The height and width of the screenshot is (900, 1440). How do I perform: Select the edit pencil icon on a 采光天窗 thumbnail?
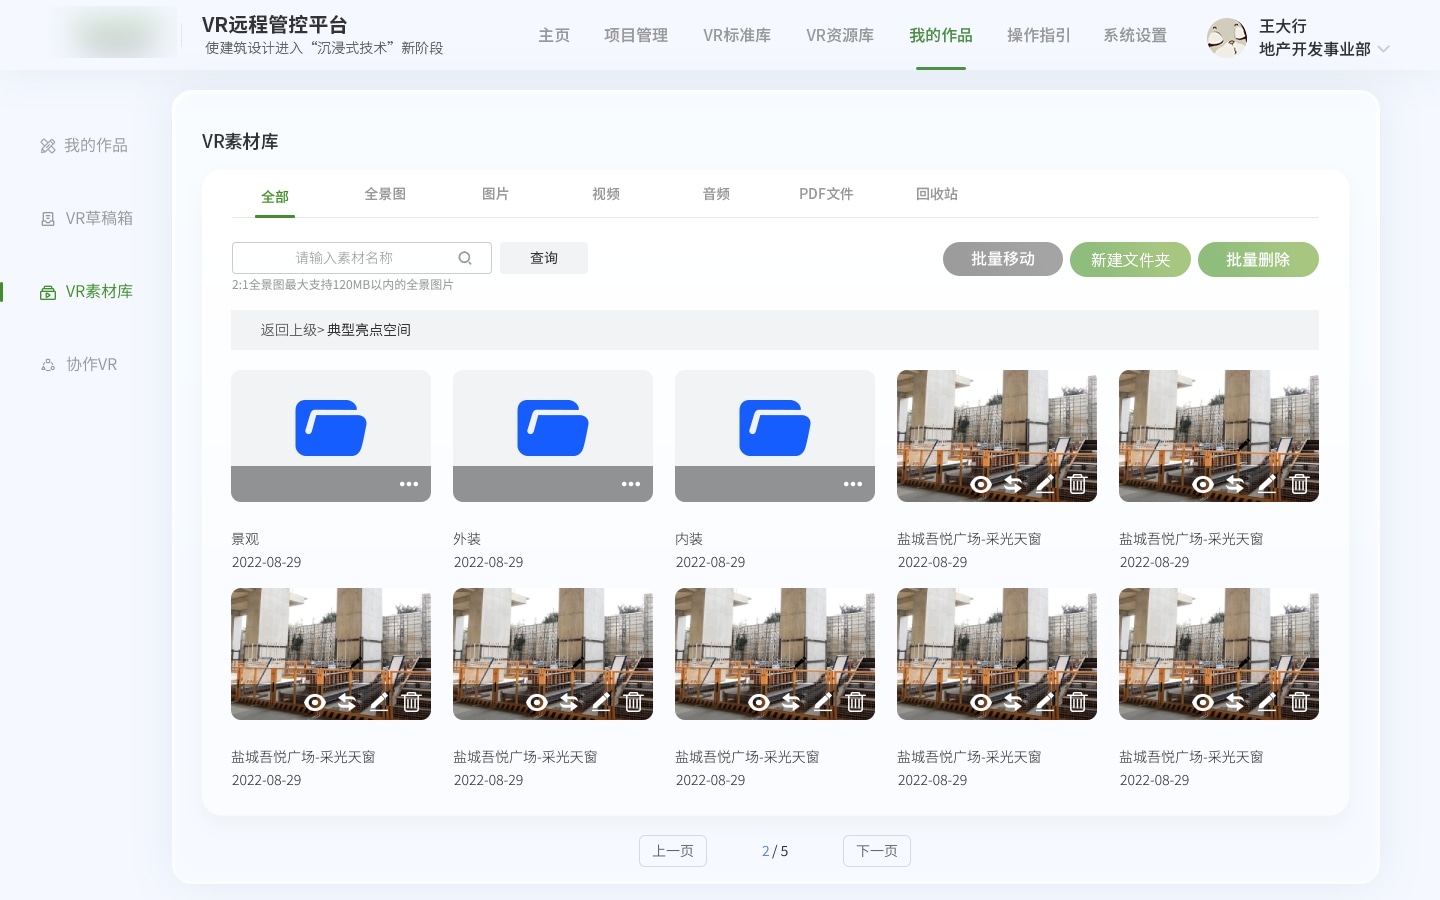(x=1045, y=484)
